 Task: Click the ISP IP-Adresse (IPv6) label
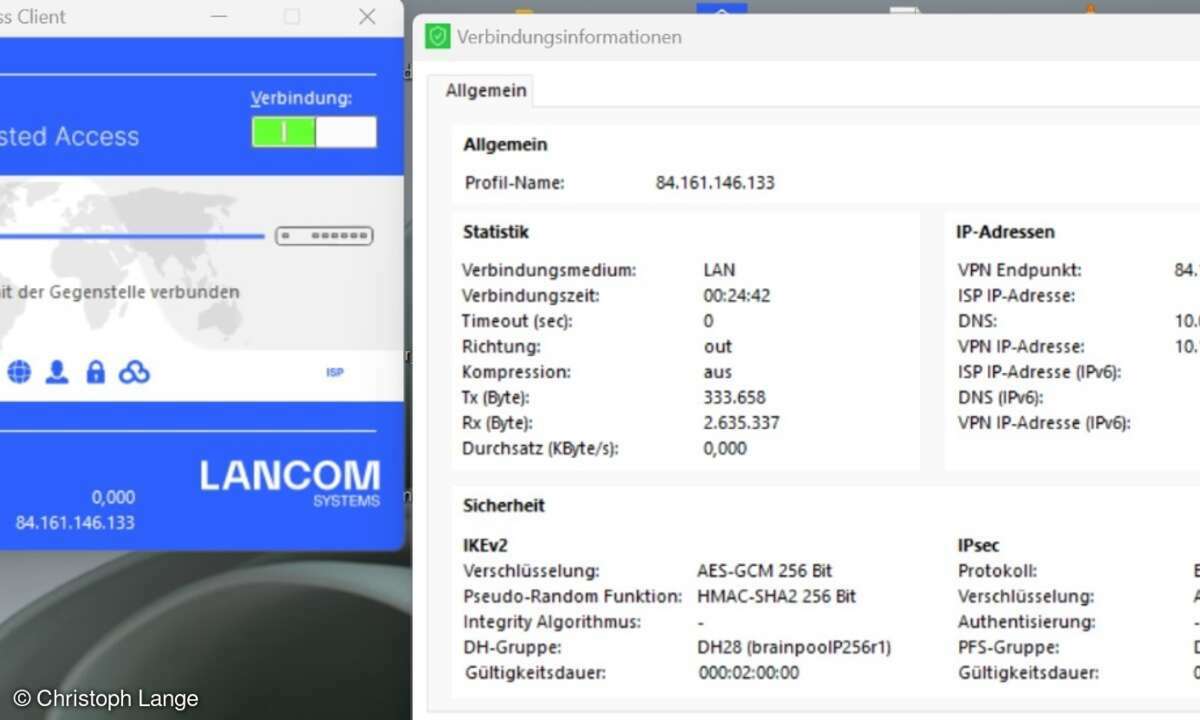1039,372
